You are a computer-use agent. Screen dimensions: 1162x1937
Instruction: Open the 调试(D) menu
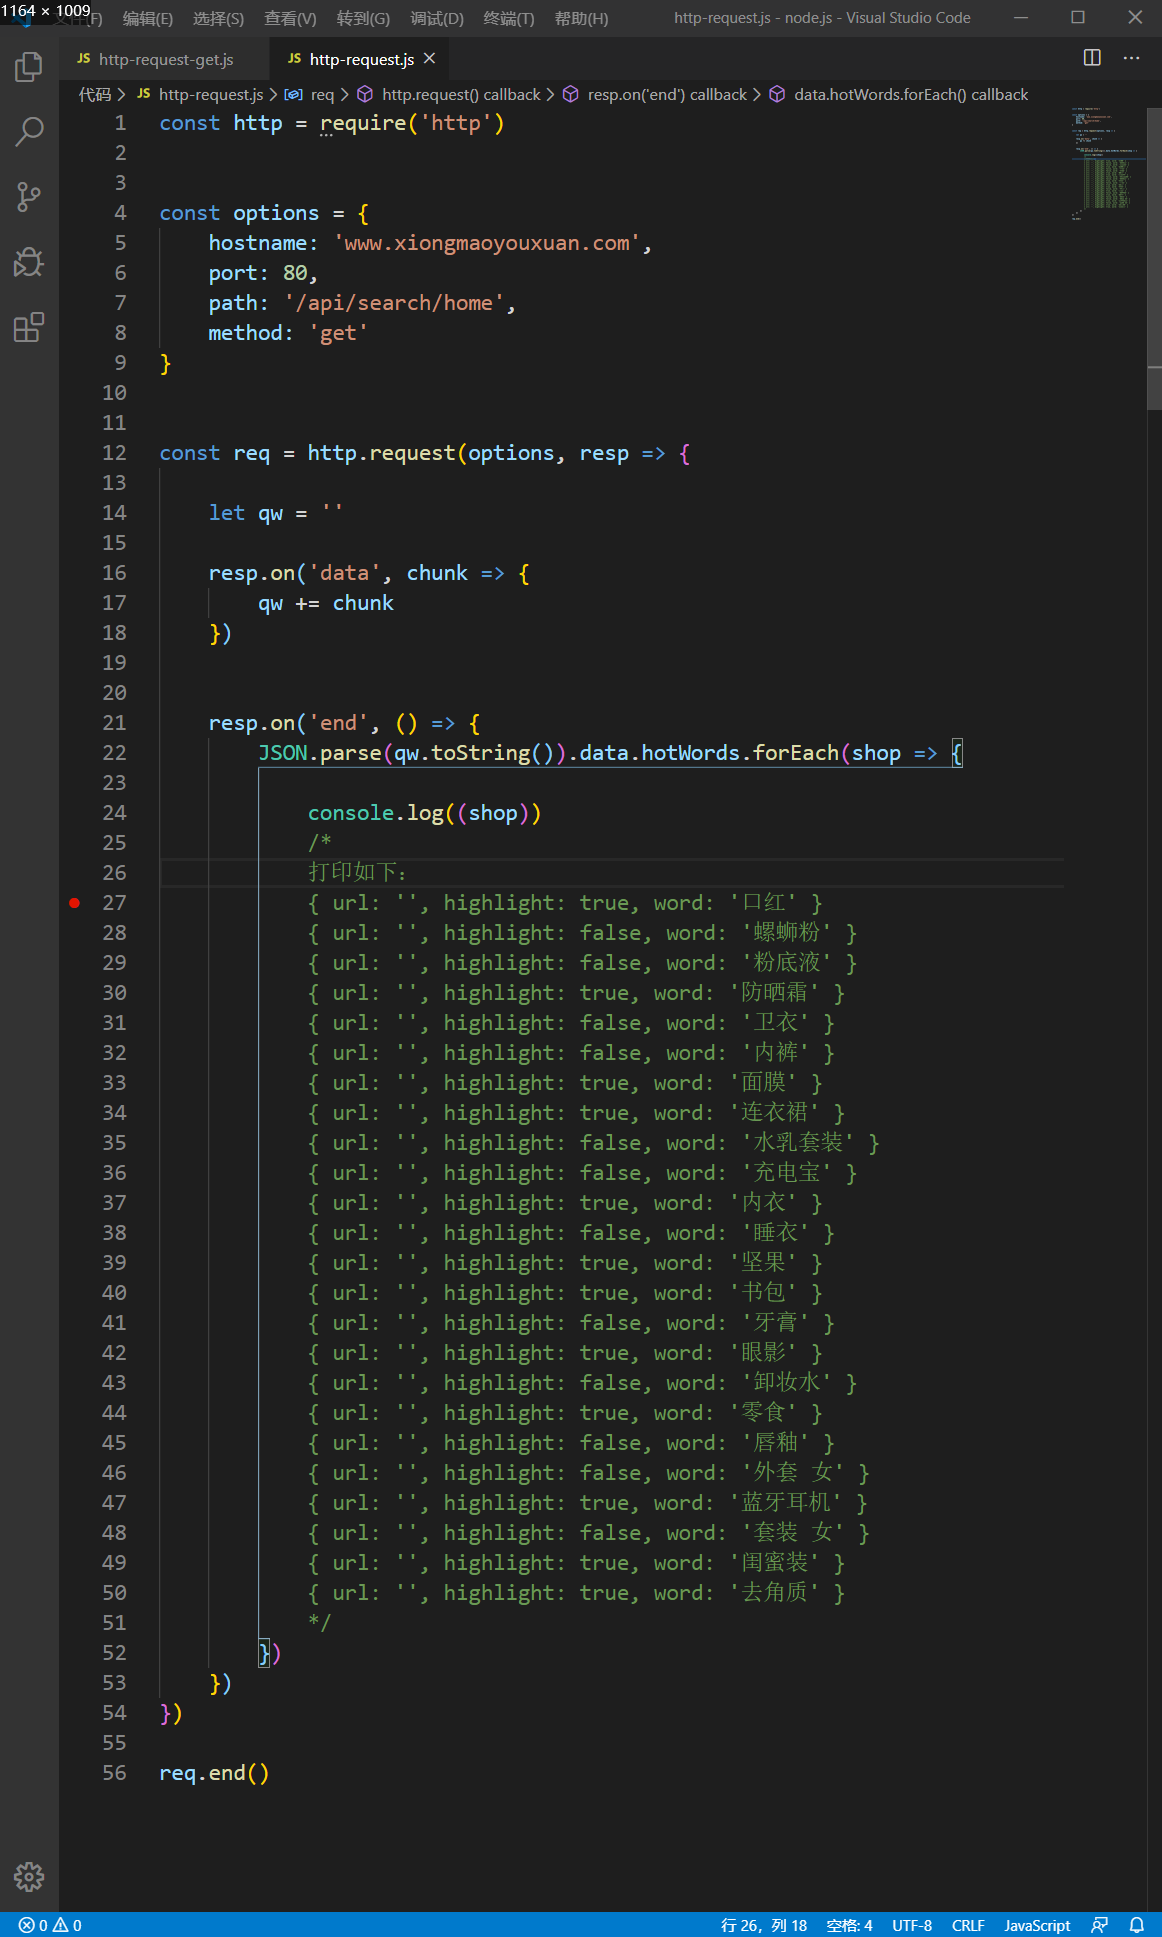click(x=437, y=19)
